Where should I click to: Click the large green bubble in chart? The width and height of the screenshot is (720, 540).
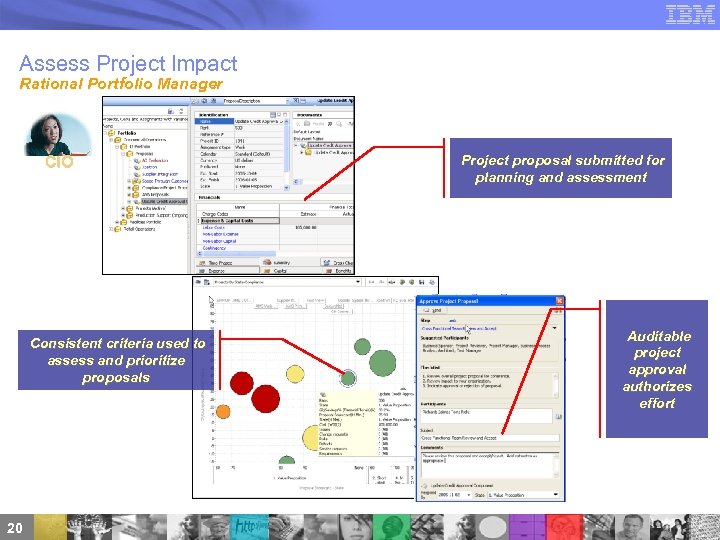382,363
